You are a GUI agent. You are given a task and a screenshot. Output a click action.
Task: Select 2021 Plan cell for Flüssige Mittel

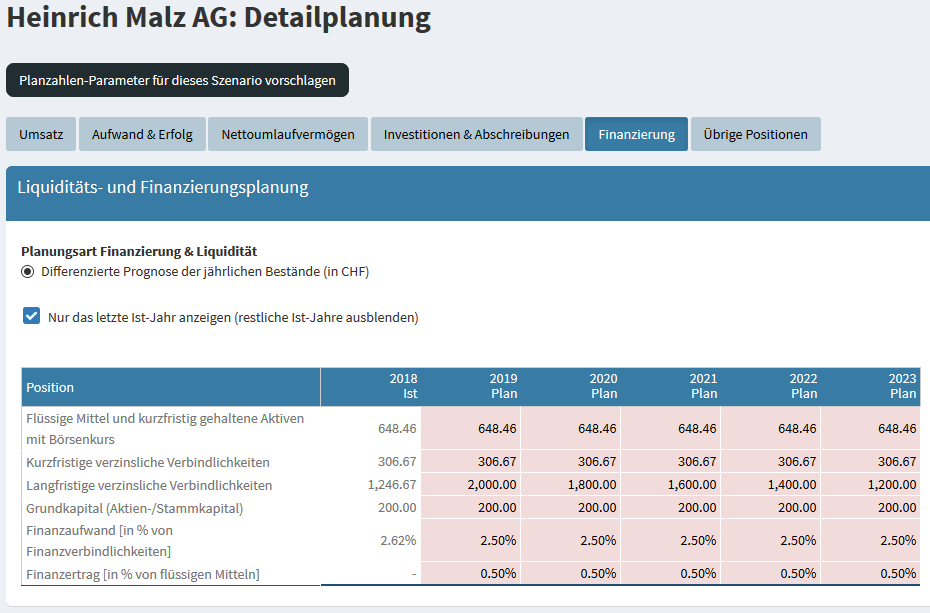tap(671, 428)
